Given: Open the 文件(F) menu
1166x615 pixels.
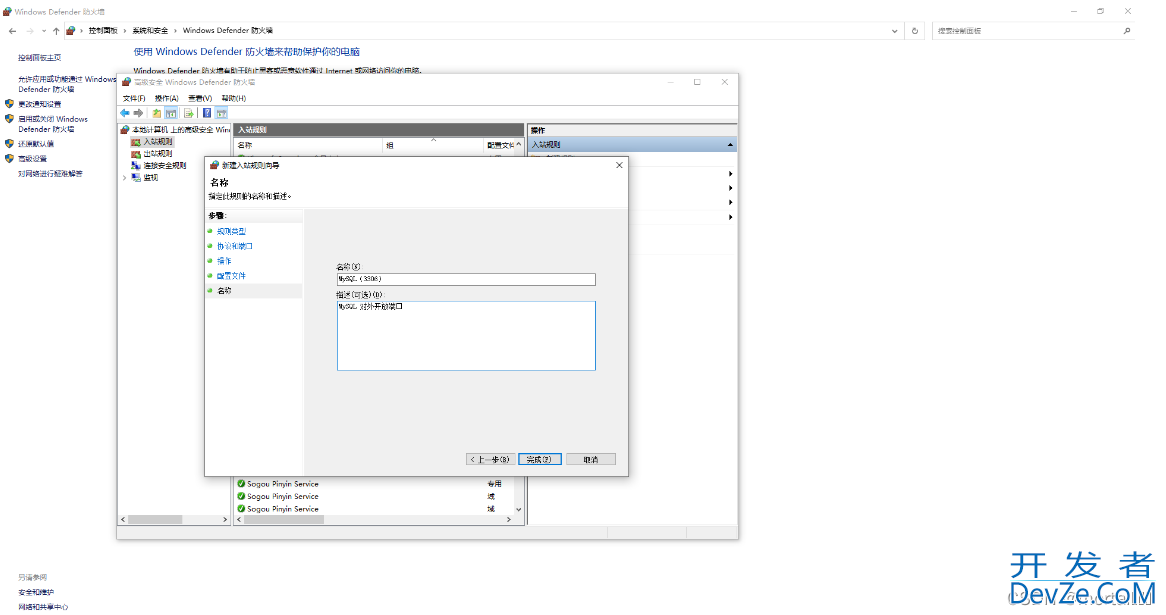Looking at the screenshot, I should 134,98.
